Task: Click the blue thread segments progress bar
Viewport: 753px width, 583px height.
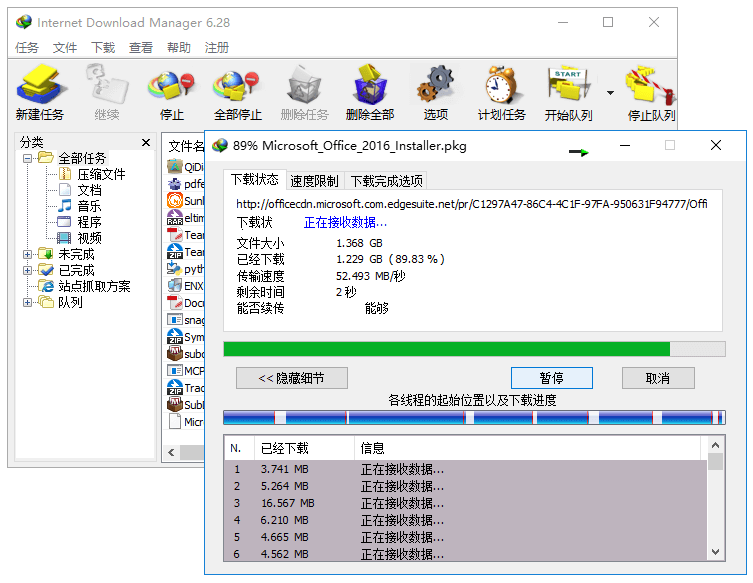Action: (474, 417)
